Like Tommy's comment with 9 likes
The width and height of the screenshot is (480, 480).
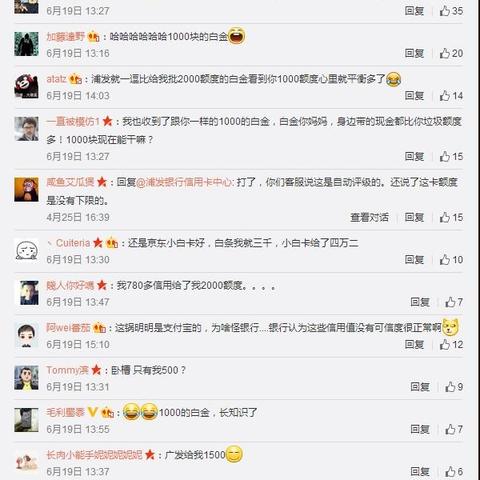coord(454,387)
